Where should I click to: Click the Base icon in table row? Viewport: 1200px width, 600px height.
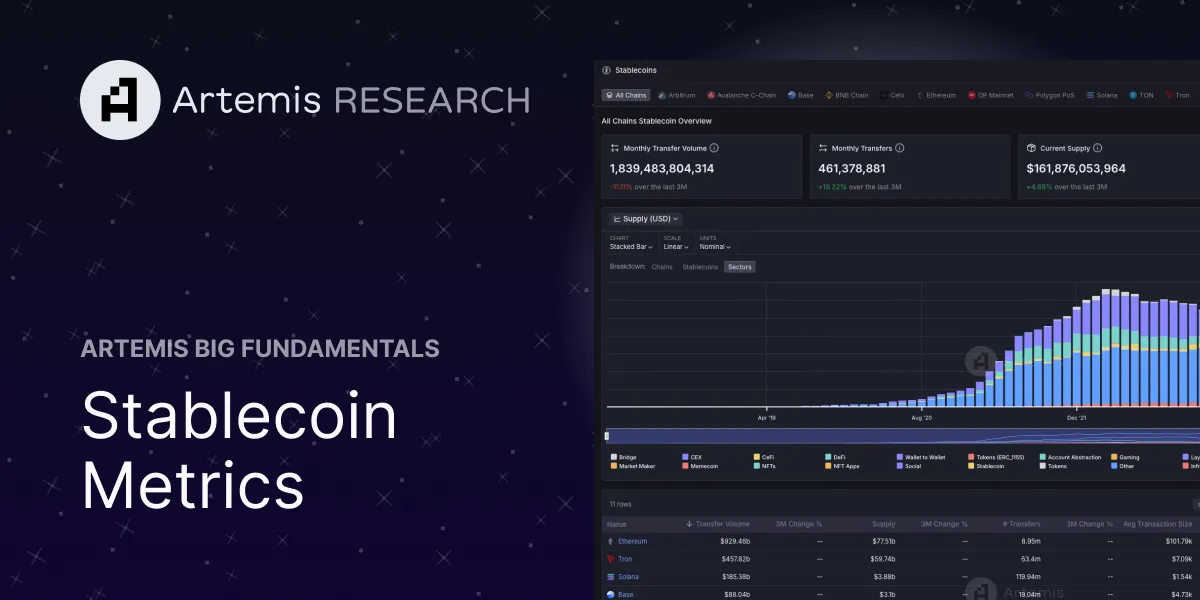pyautogui.click(x=611, y=595)
